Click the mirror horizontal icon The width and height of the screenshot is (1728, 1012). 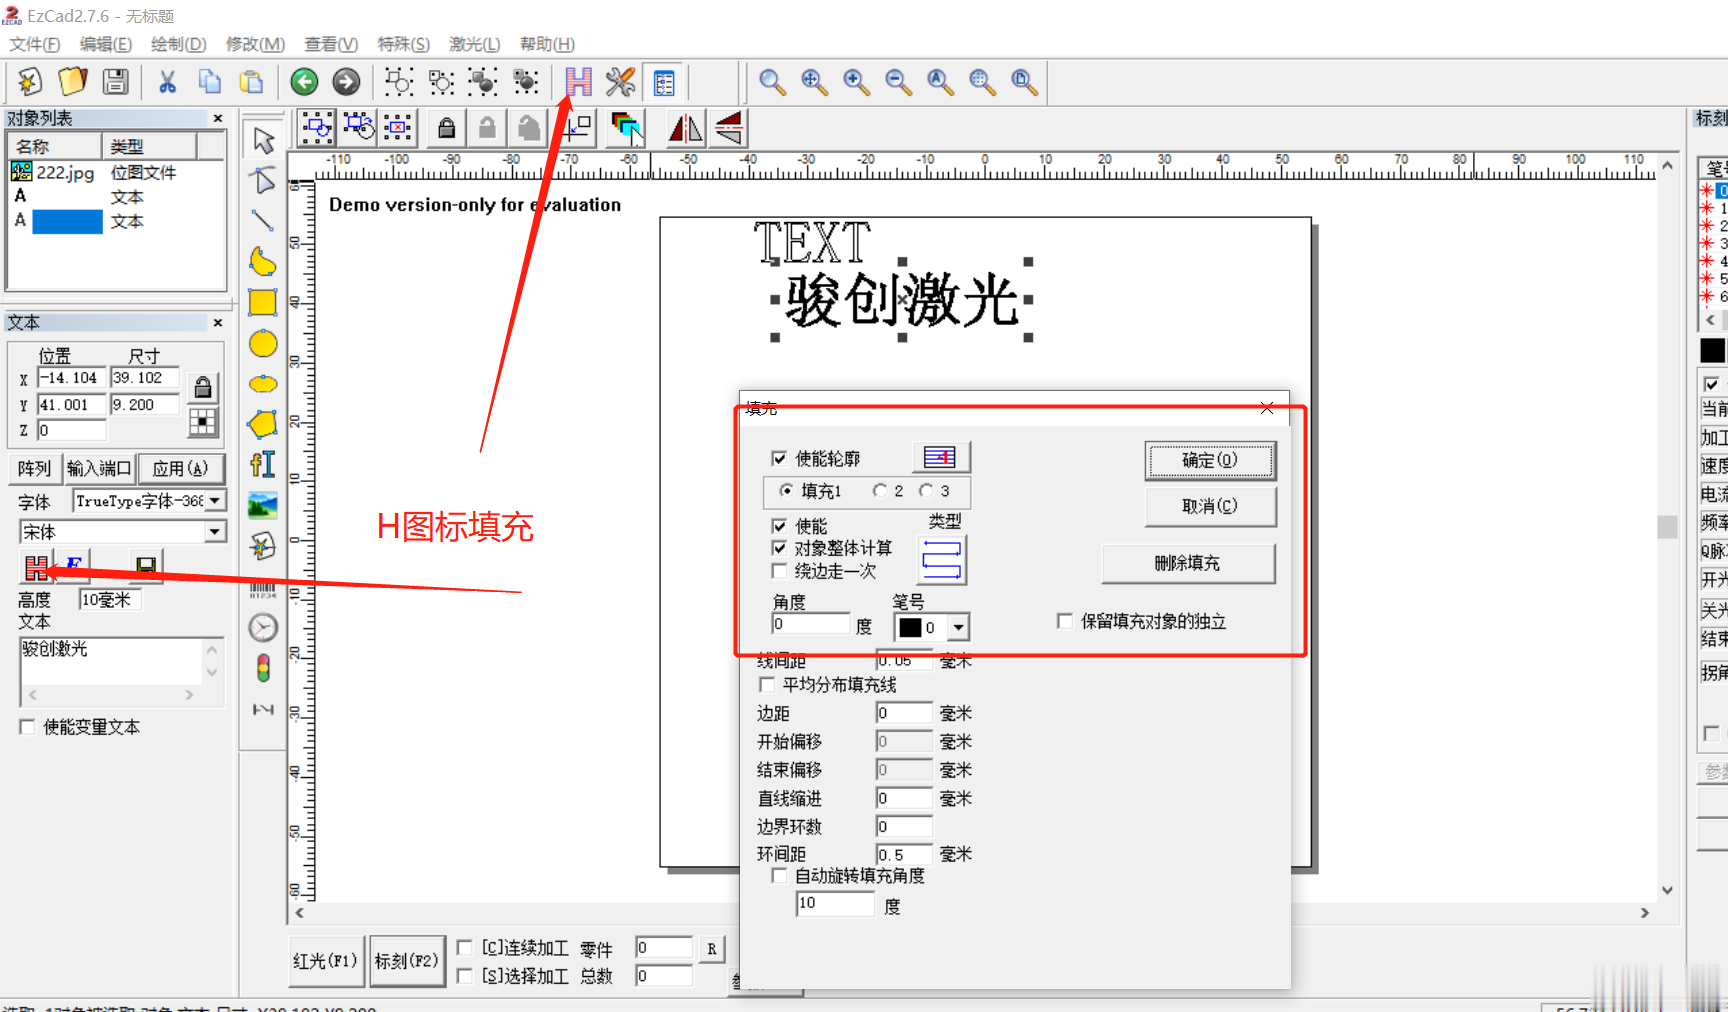[x=685, y=128]
